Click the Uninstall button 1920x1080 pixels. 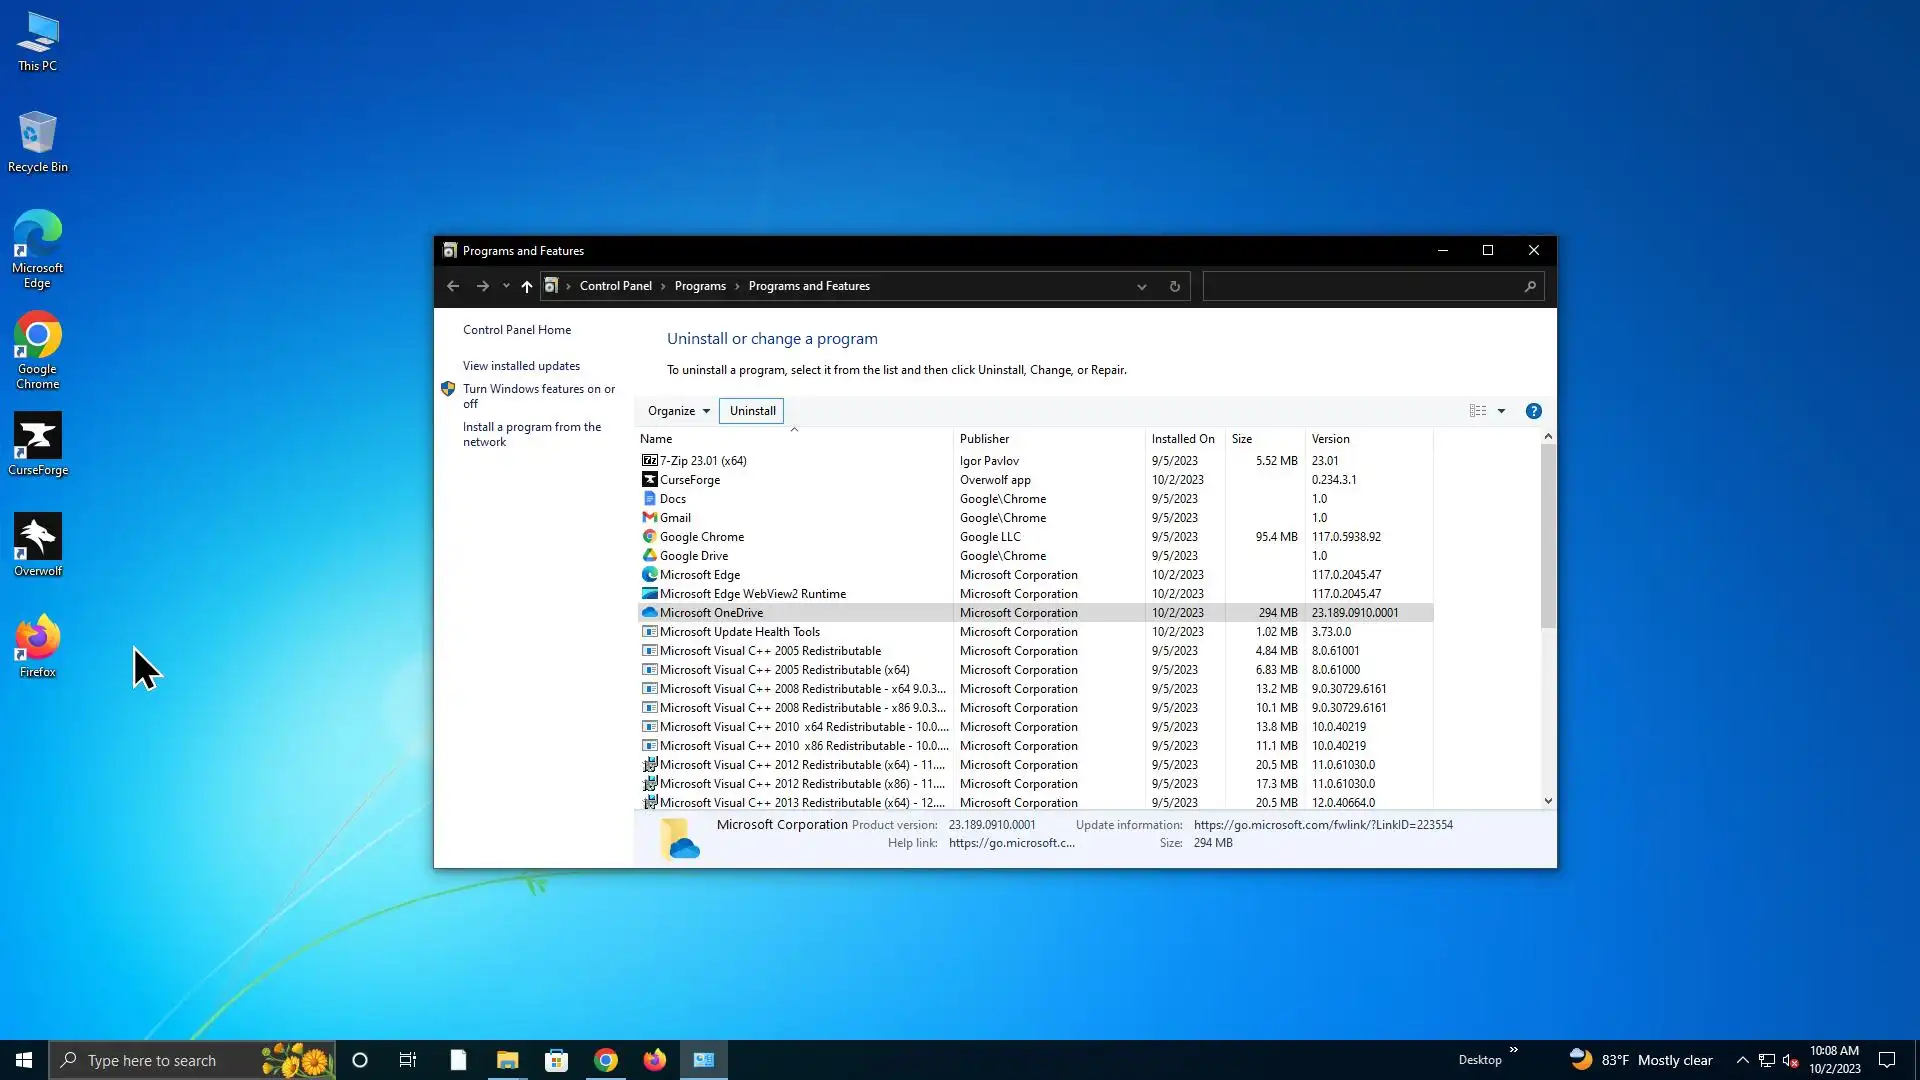pyautogui.click(x=752, y=411)
